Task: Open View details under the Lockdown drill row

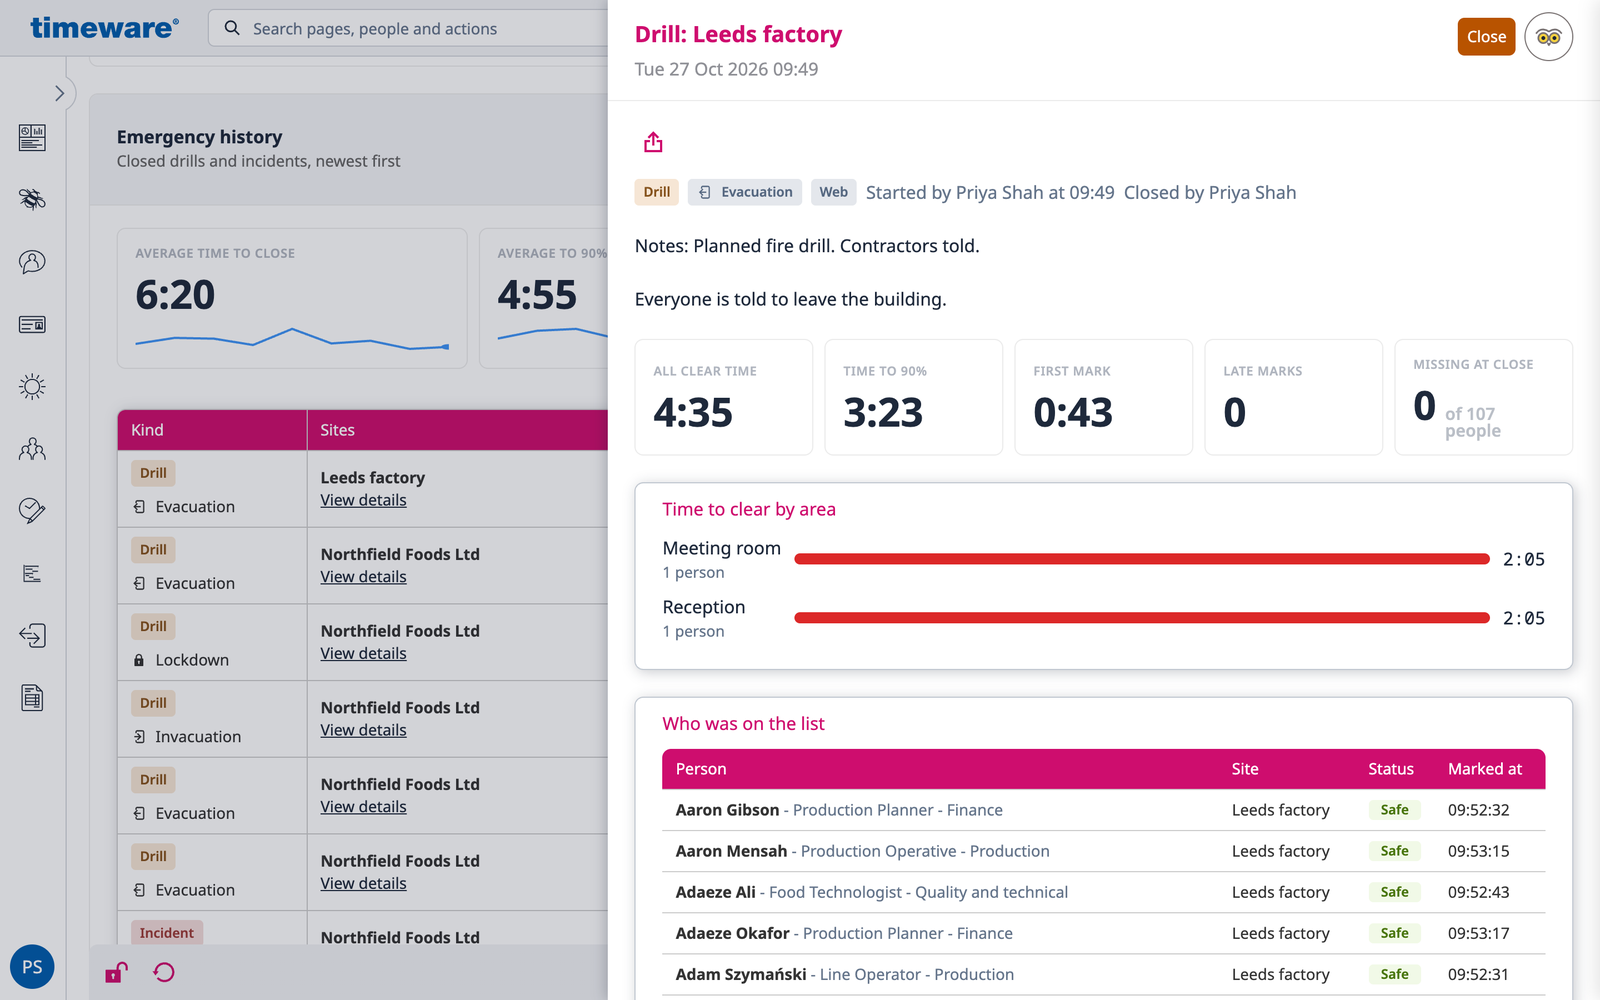Action: (x=363, y=653)
